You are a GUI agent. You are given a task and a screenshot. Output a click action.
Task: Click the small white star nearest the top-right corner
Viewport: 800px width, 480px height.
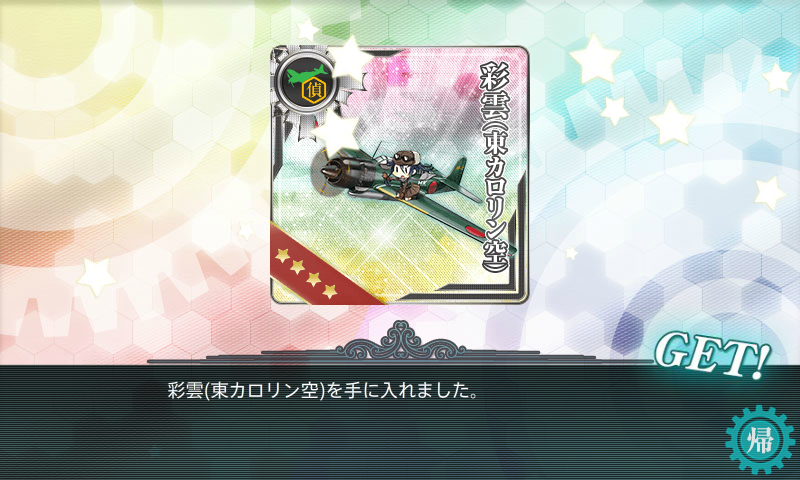coord(777,78)
